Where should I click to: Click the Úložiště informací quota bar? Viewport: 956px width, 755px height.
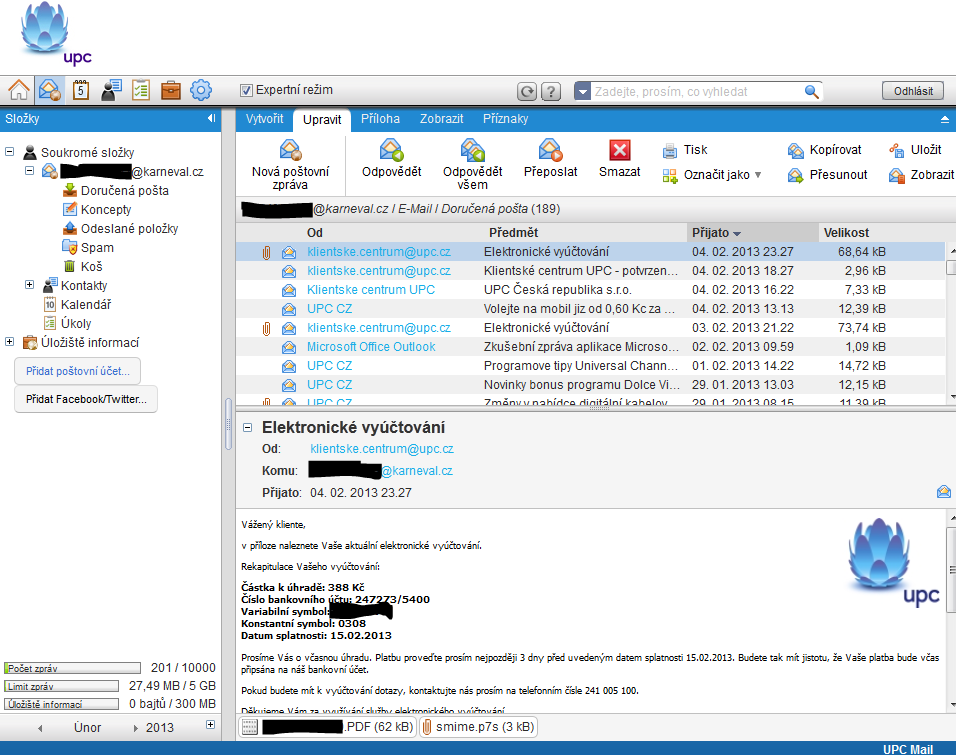[x=61, y=704]
